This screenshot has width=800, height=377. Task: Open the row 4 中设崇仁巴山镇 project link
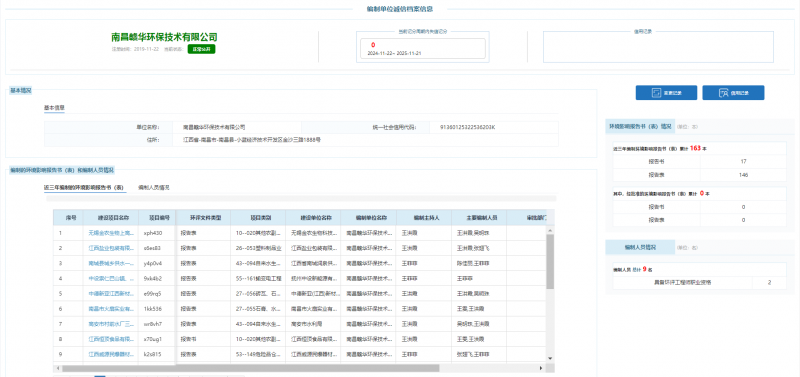(111, 278)
